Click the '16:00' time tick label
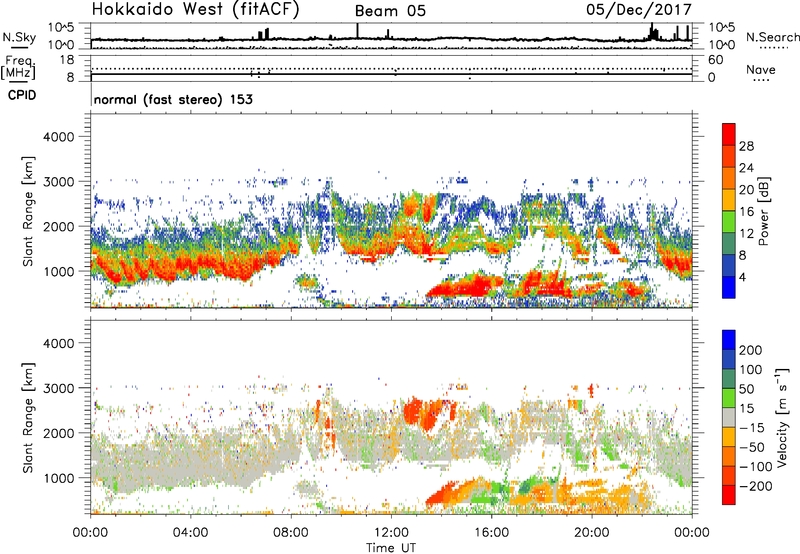The width and height of the screenshot is (800, 554). pos(491,533)
